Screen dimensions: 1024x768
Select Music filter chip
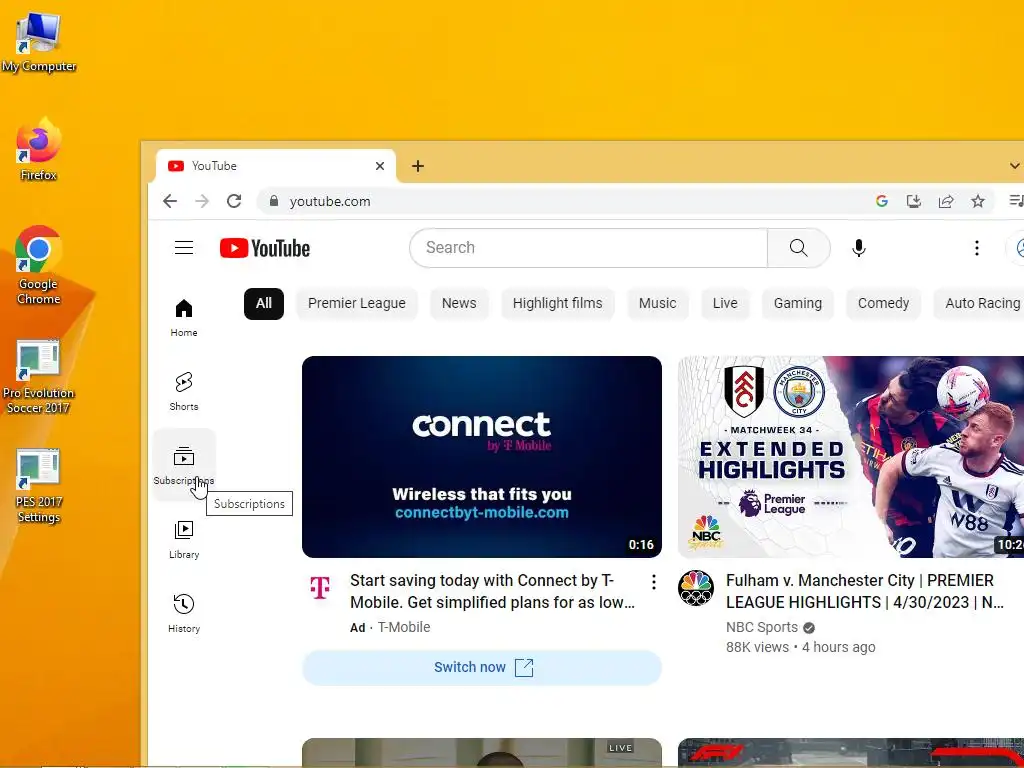(x=658, y=304)
